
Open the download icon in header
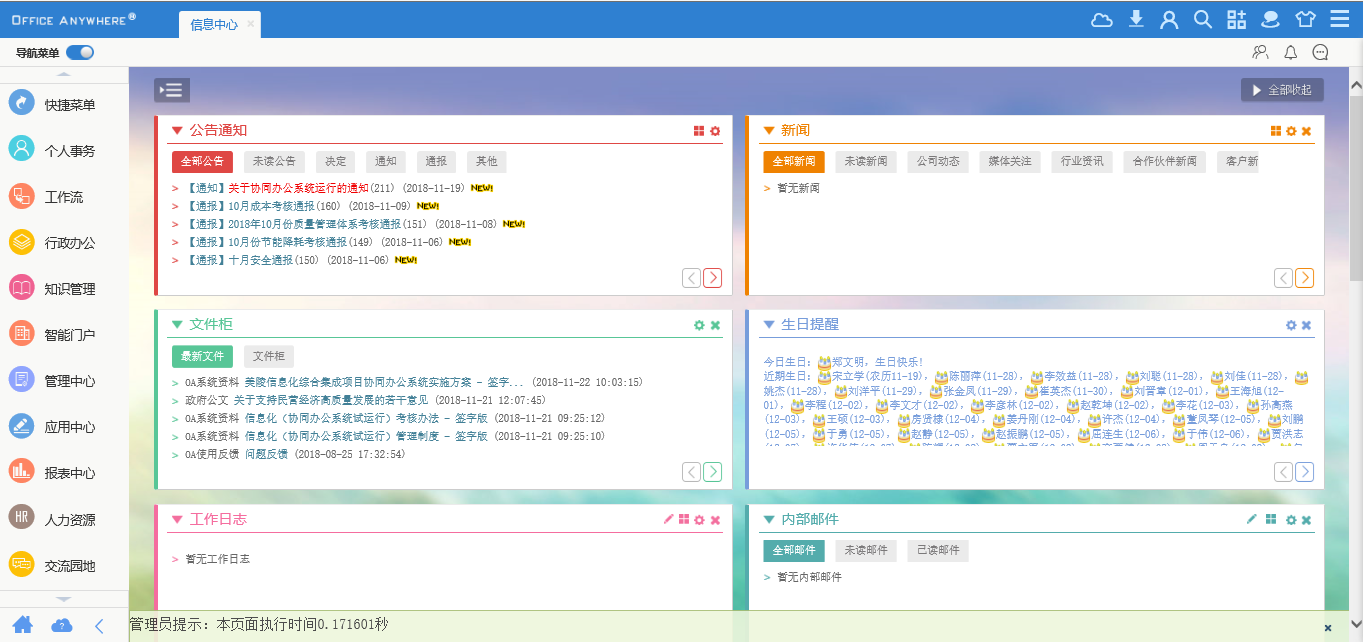click(1136, 19)
